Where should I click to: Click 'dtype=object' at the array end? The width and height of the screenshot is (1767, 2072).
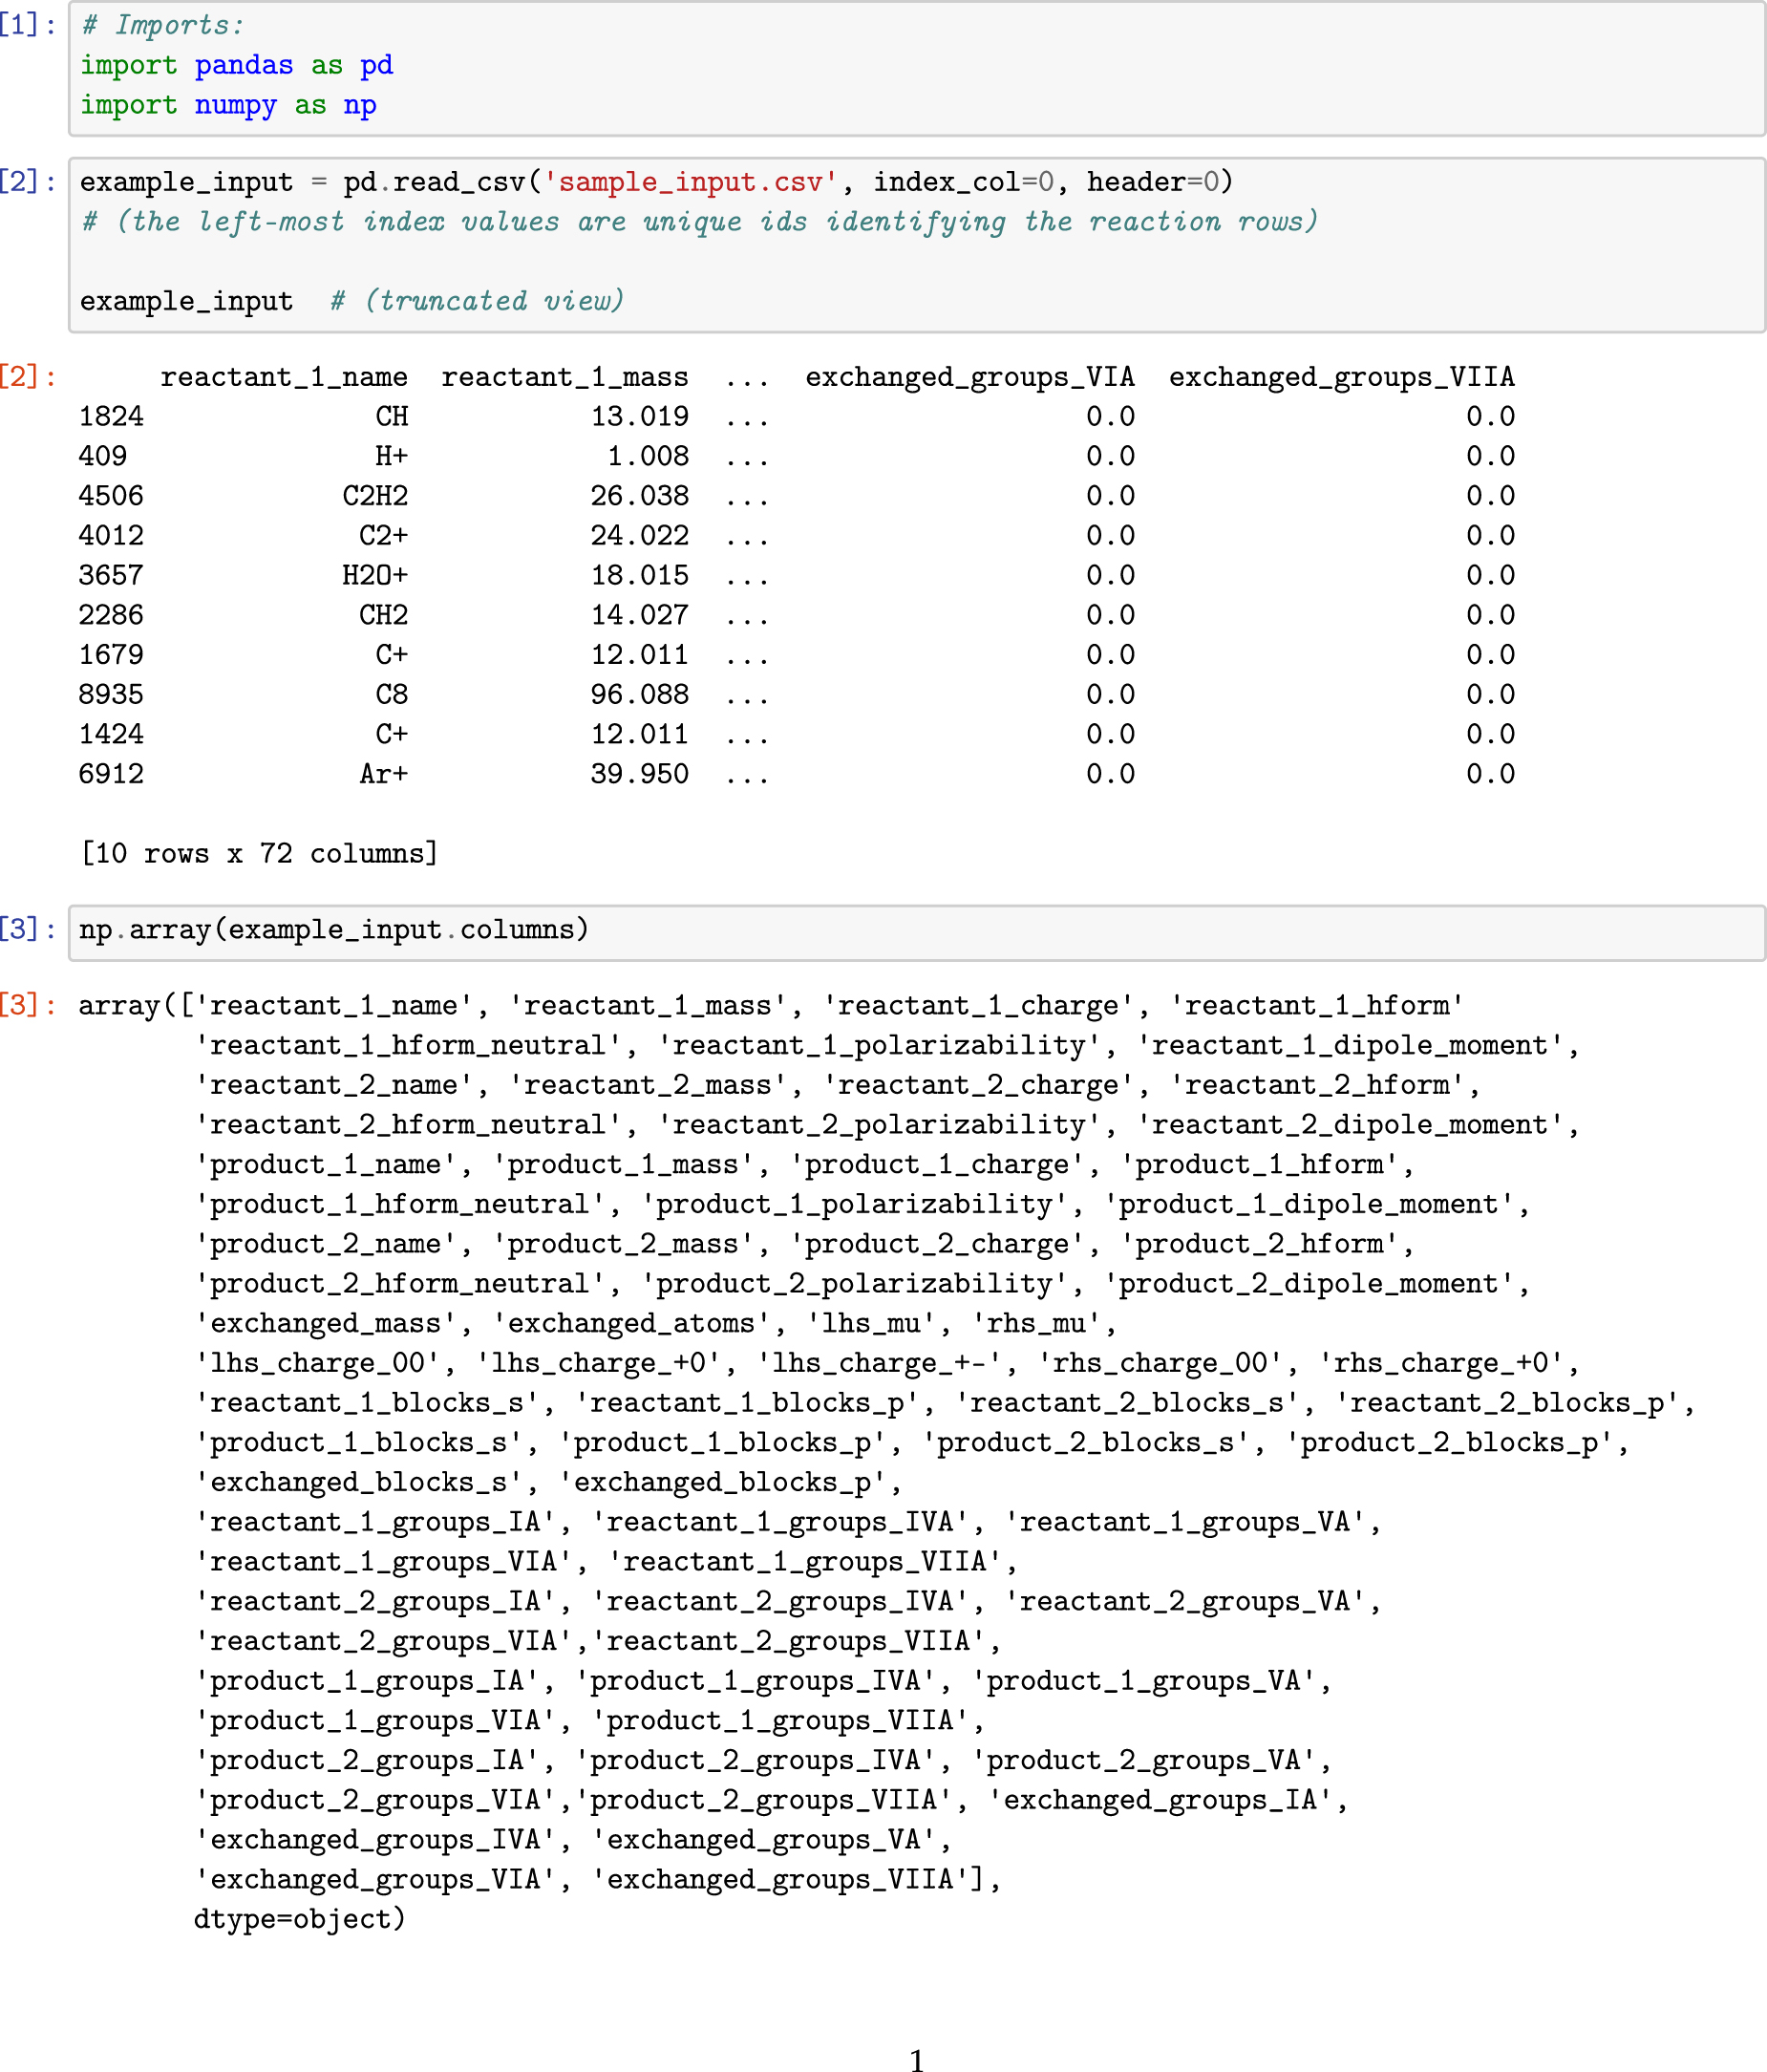click(295, 1917)
